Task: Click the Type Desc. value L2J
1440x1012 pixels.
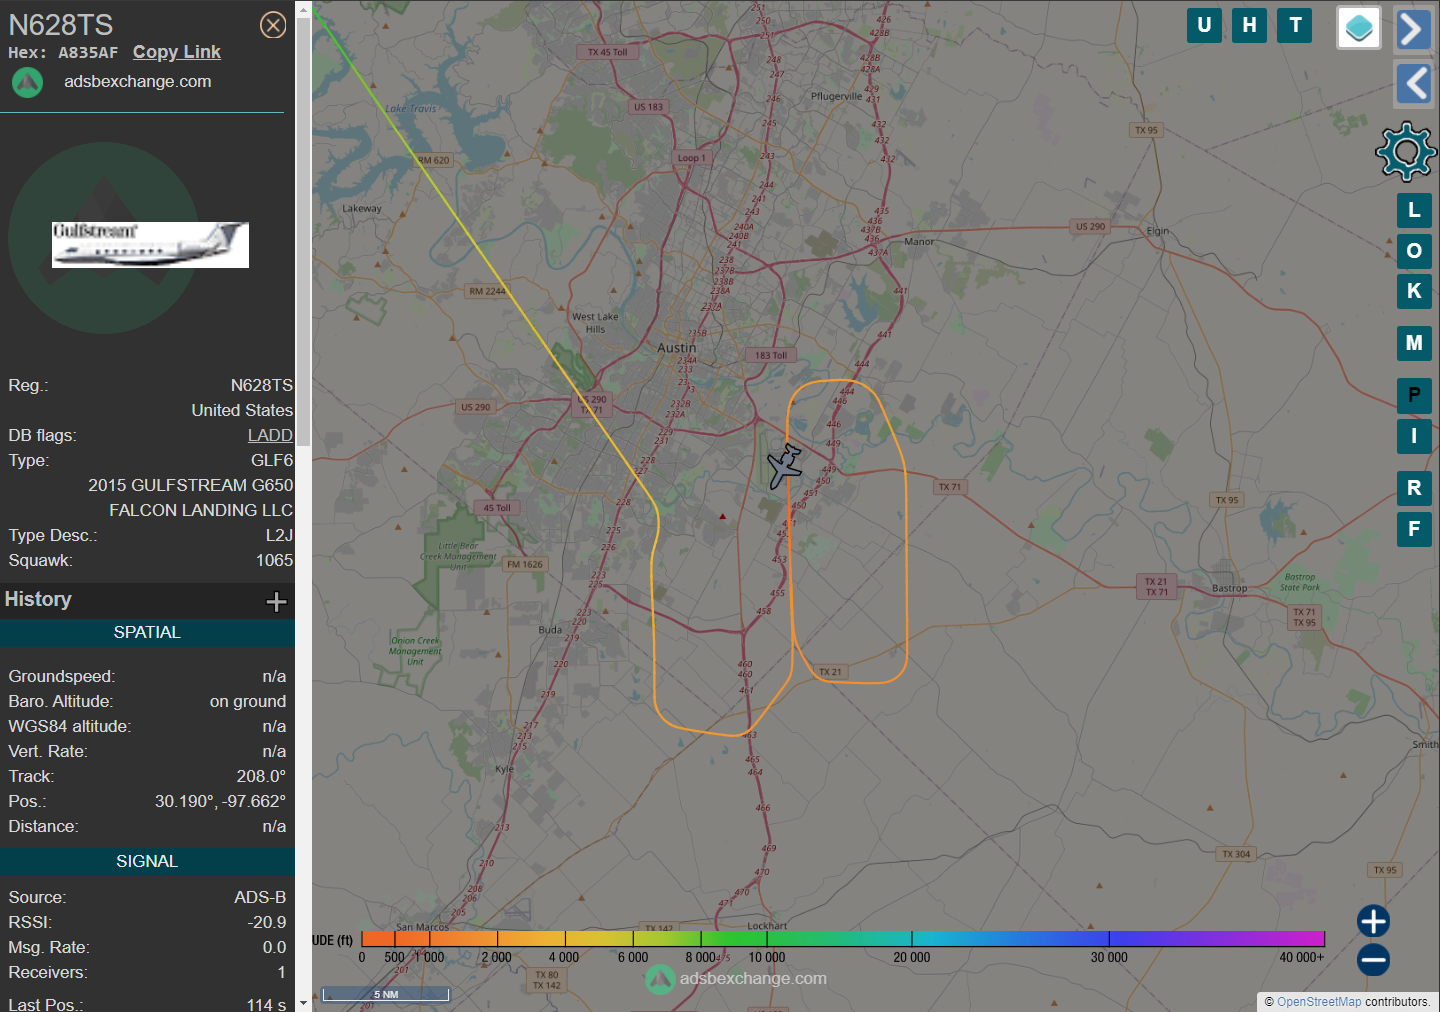Action: click(x=279, y=536)
